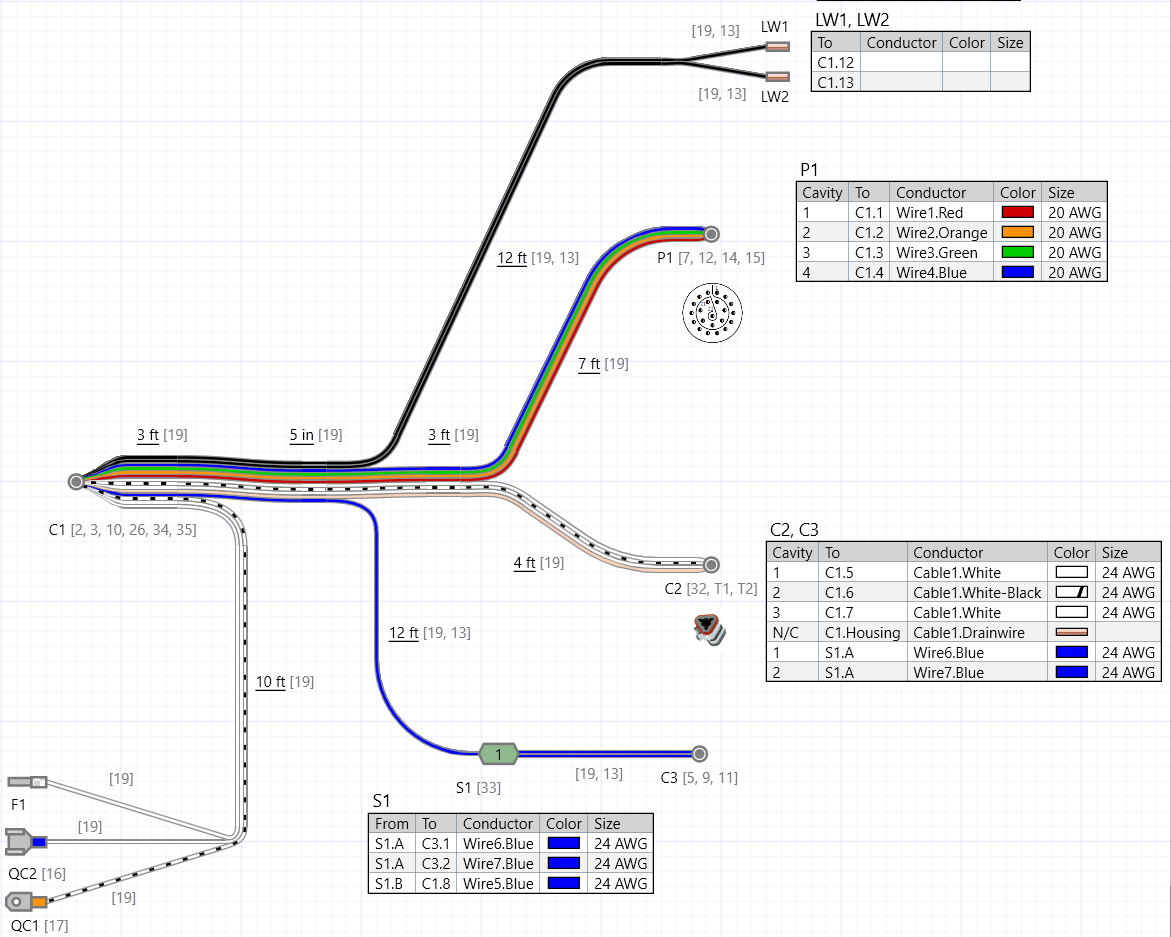Click the green swatch for Wire3.Green
The height and width of the screenshot is (937, 1171).
click(1017, 252)
